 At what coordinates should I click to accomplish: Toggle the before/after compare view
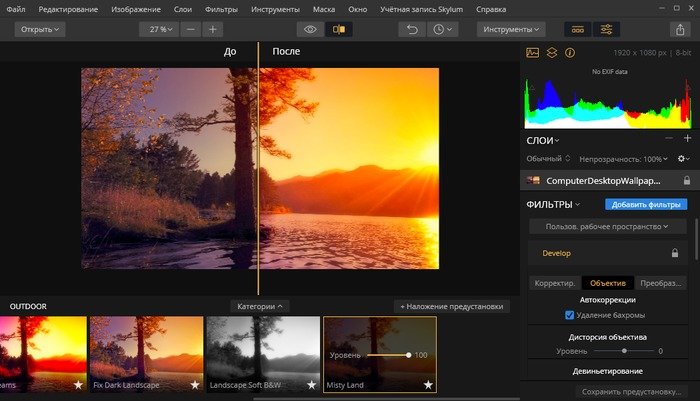tap(338, 29)
